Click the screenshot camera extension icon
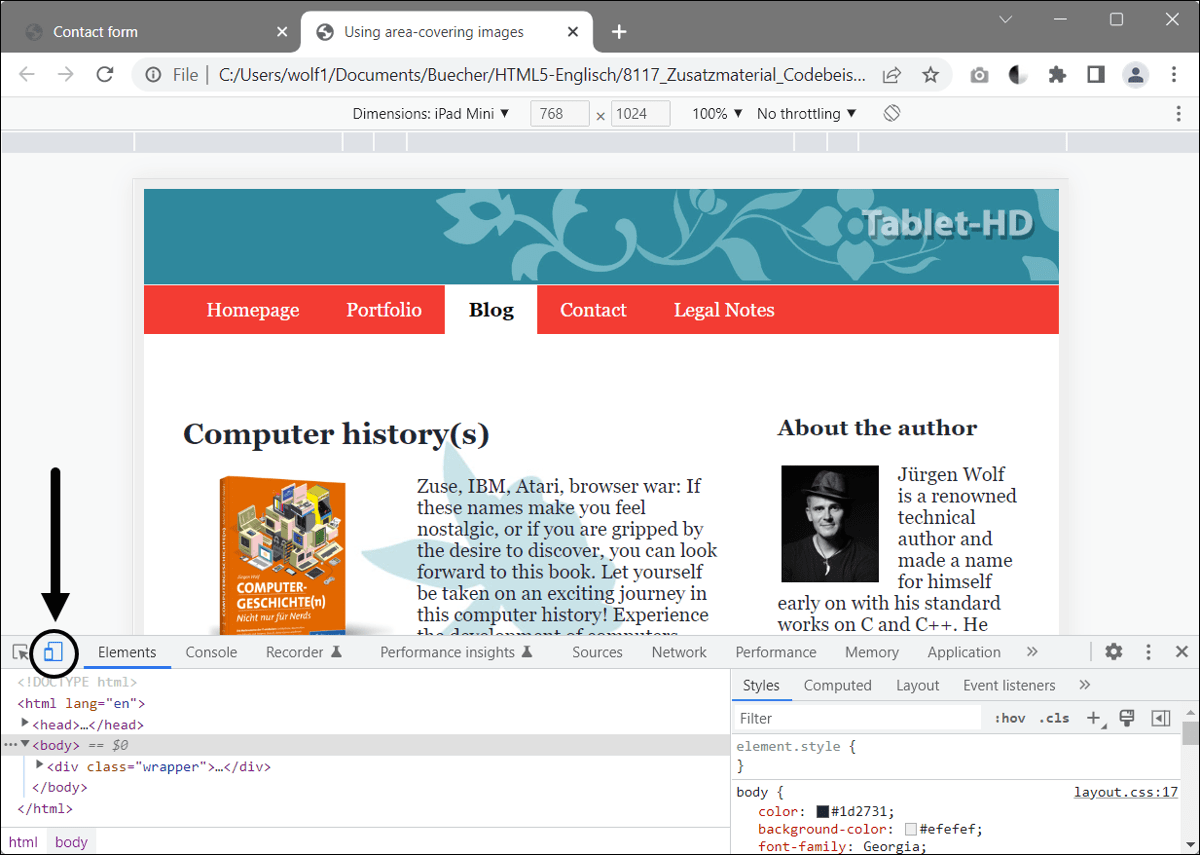Screen dimensions: 1200x855 [978, 74]
